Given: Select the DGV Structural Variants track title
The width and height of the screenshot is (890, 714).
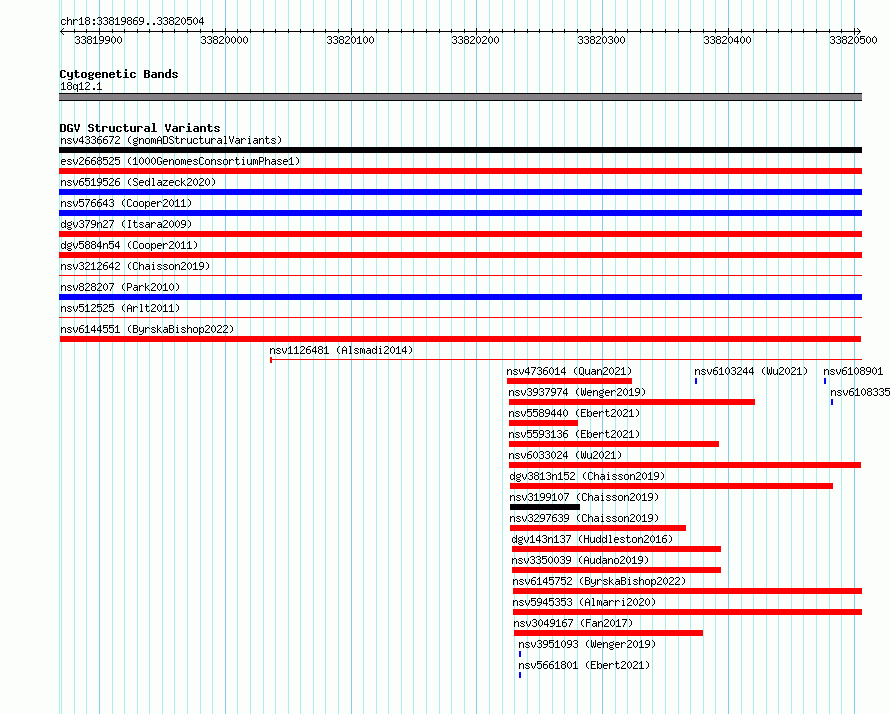Looking at the screenshot, I should pyautogui.click(x=140, y=128).
